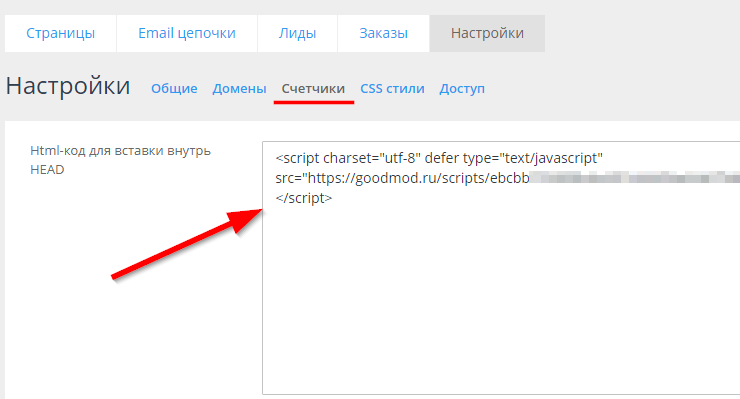The image size is (740, 399).
Task: Open CSS стили section
Action: coord(392,88)
